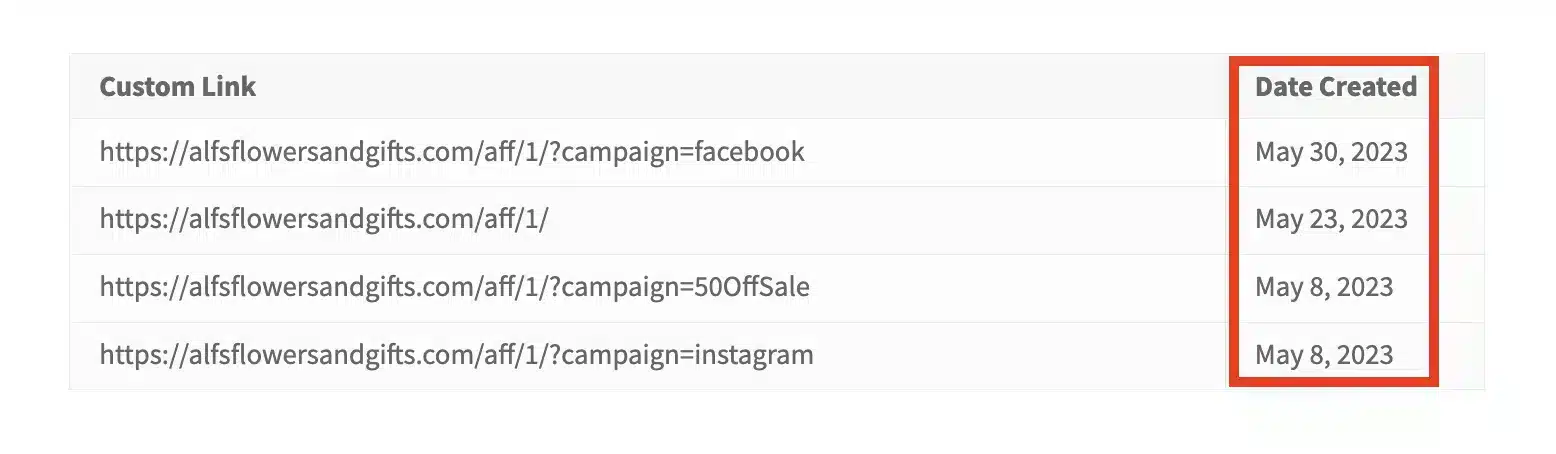The width and height of the screenshot is (1556, 454).
Task: Click the Custom Link column header
Action: [x=178, y=87]
